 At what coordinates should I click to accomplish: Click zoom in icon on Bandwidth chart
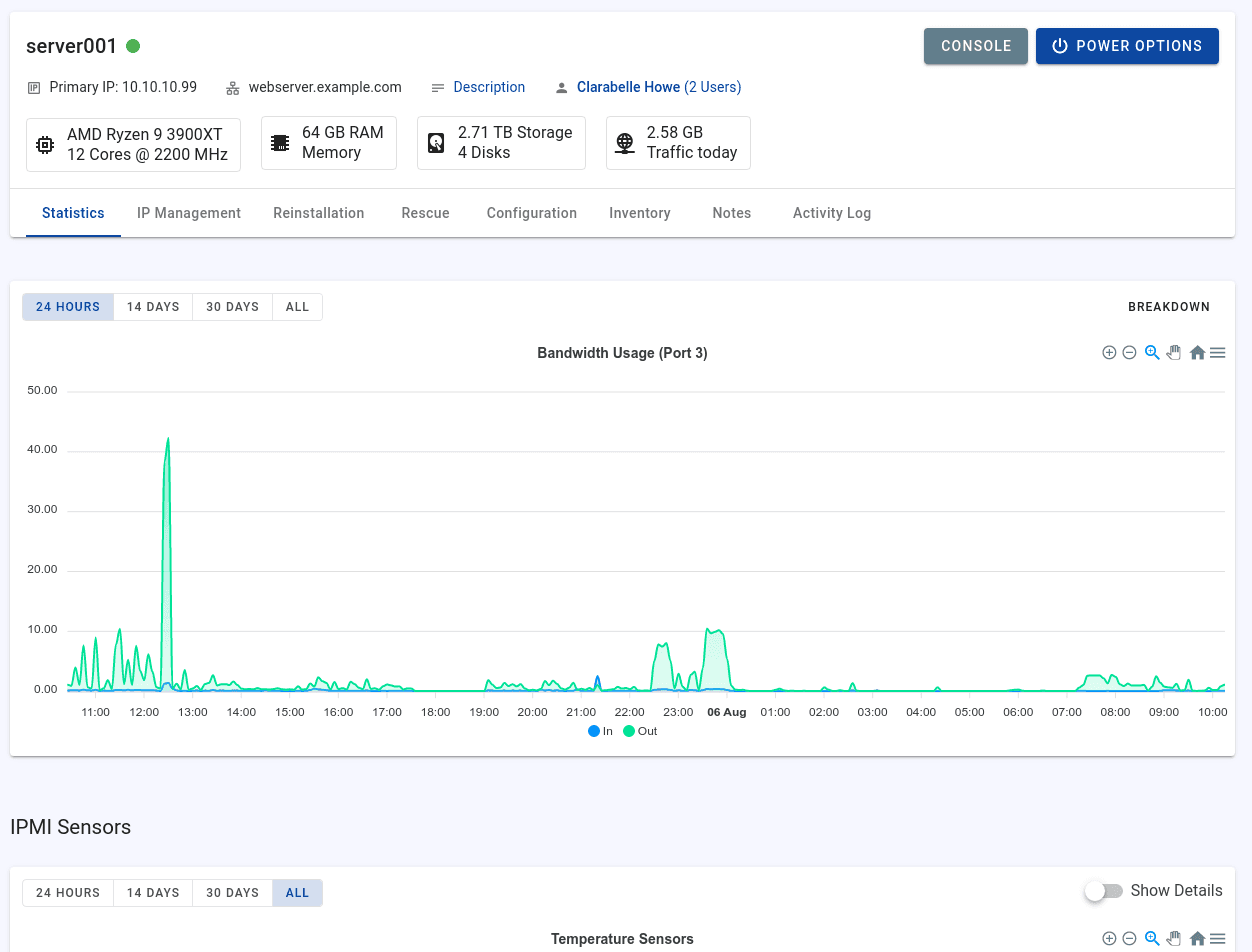pos(1109,353)
